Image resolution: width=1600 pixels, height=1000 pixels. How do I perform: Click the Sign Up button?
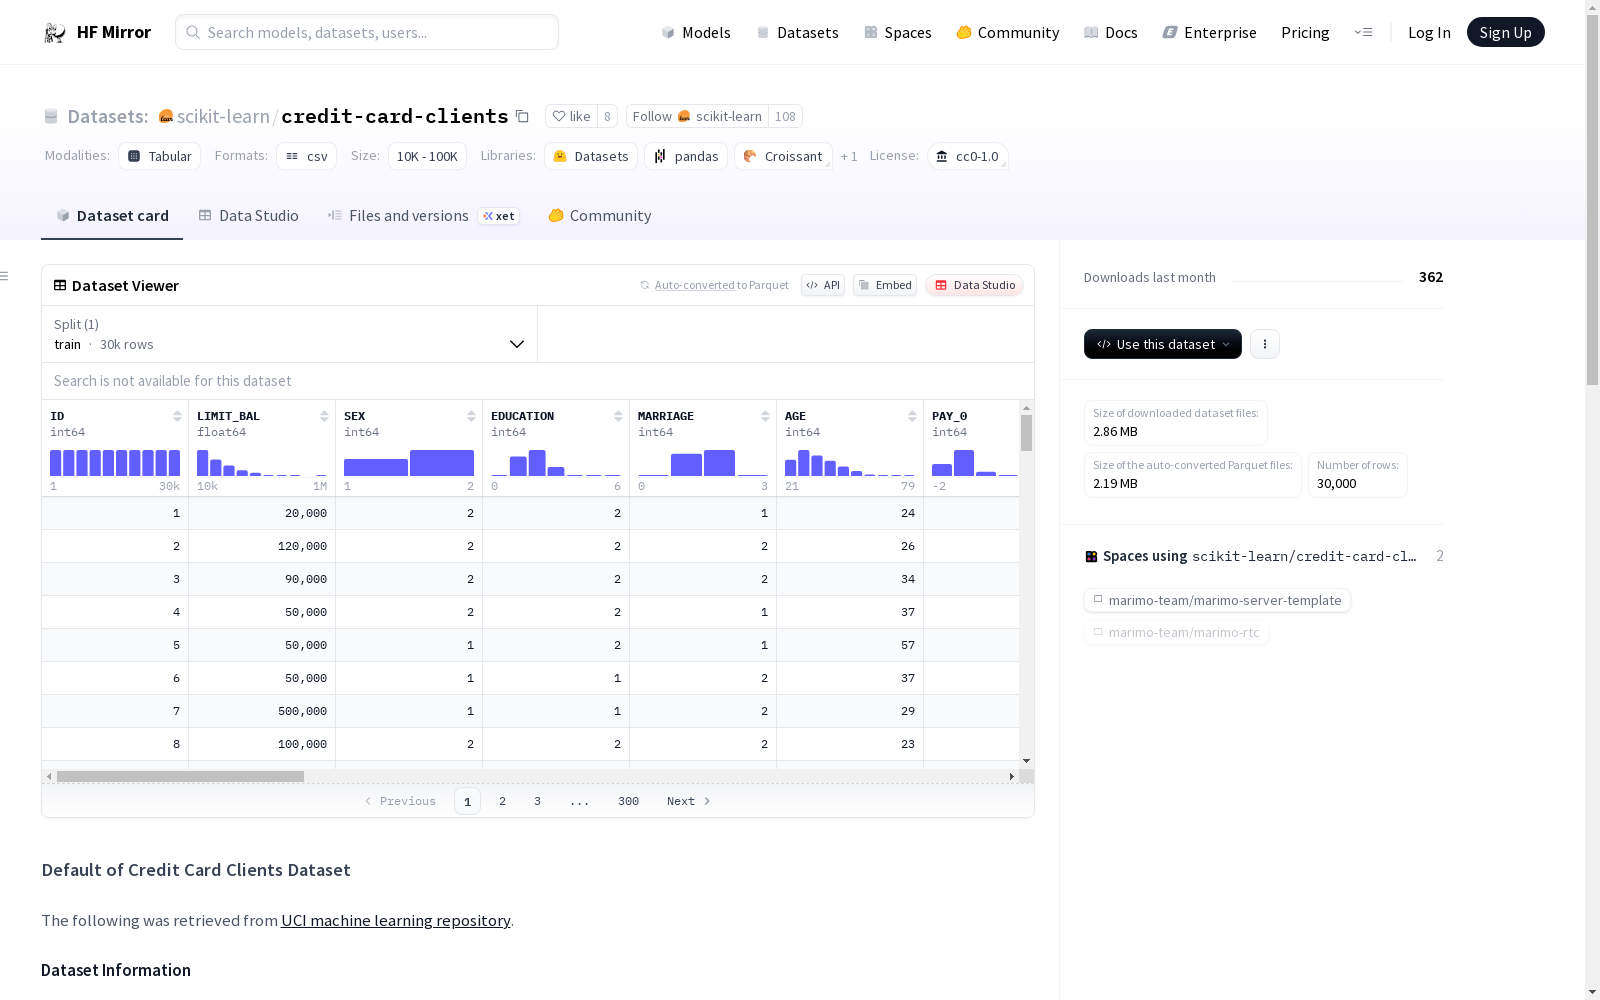1505,32
